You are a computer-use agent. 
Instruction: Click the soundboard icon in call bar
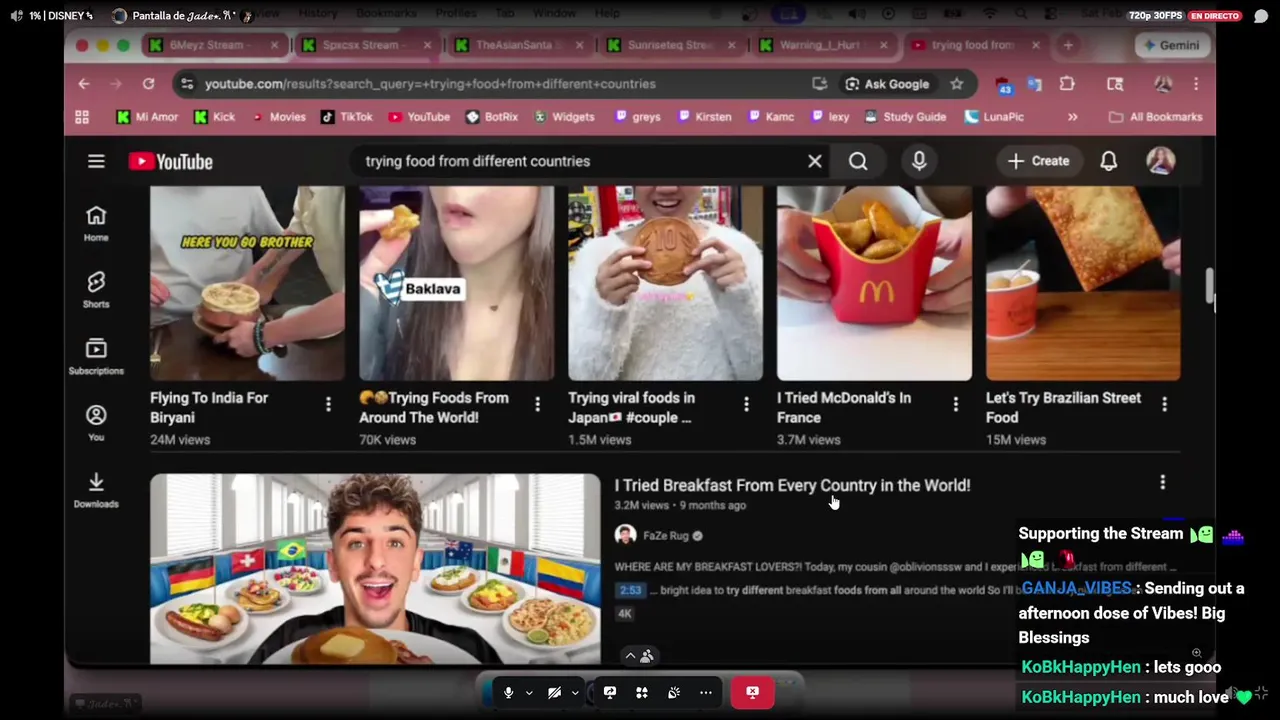674,692
